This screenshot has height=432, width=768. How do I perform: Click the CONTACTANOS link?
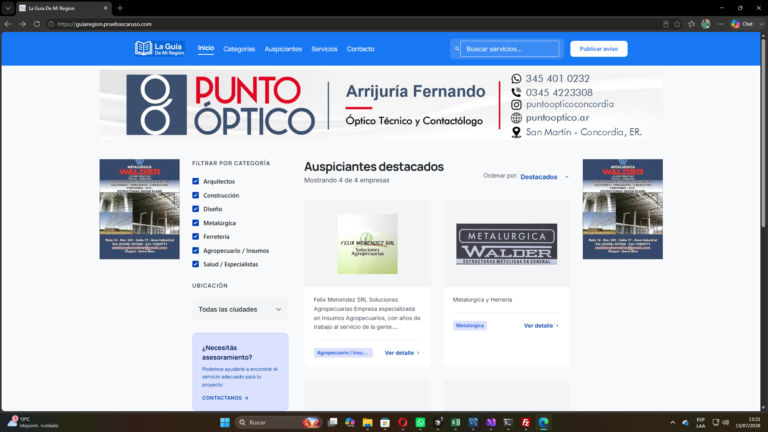click(225, 398)
